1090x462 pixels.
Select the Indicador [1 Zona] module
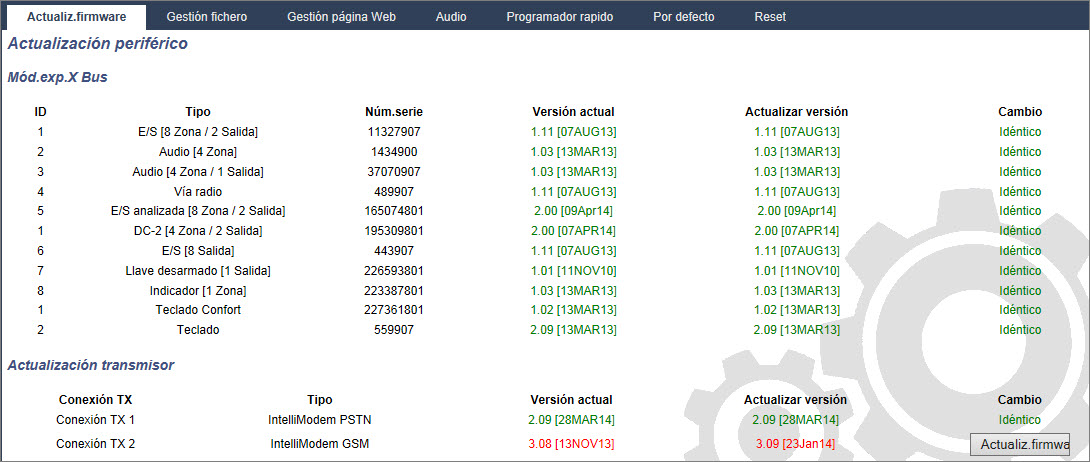pos(198,290)
